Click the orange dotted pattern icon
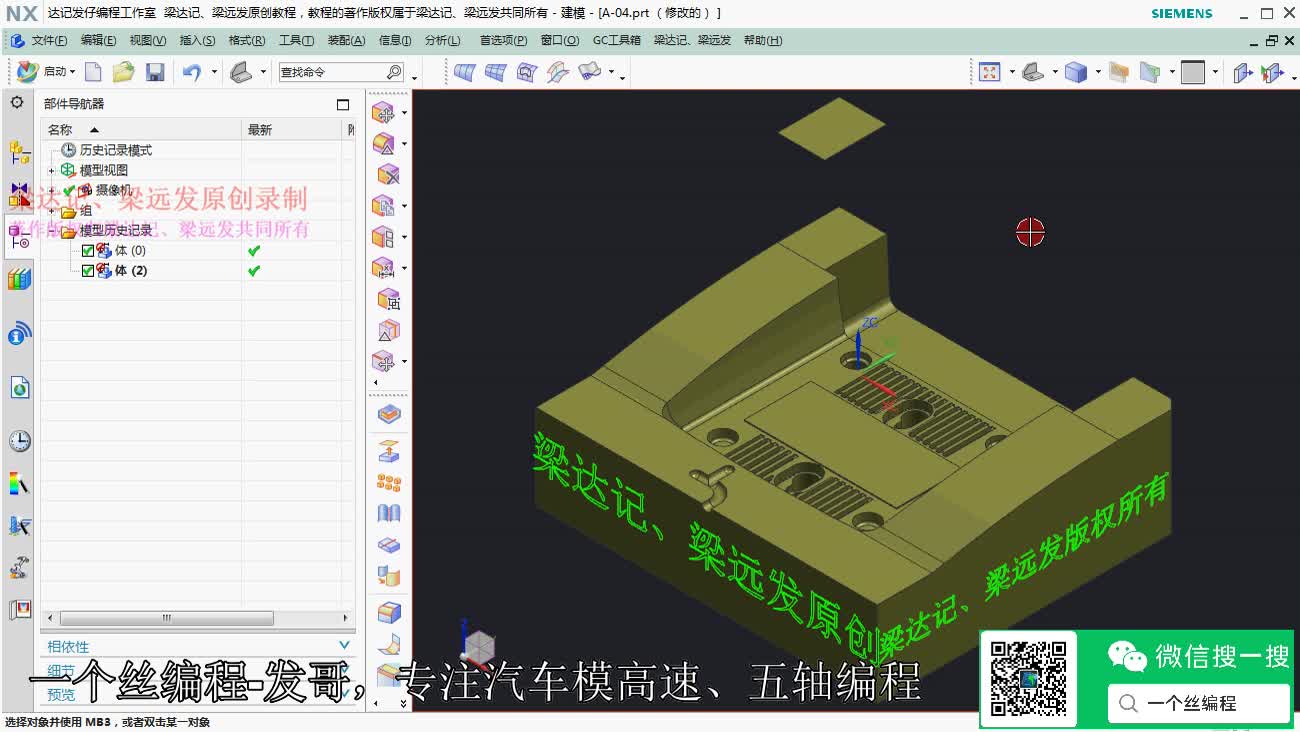This screenshot has width=1300, height=732. (x=389, y=483)
